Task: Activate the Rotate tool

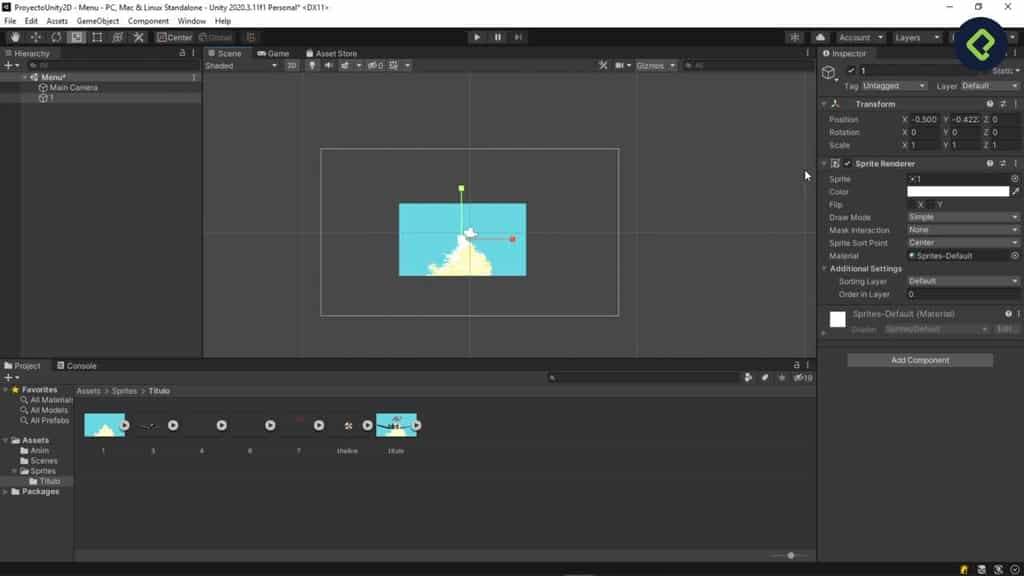Action: (57, 37)
